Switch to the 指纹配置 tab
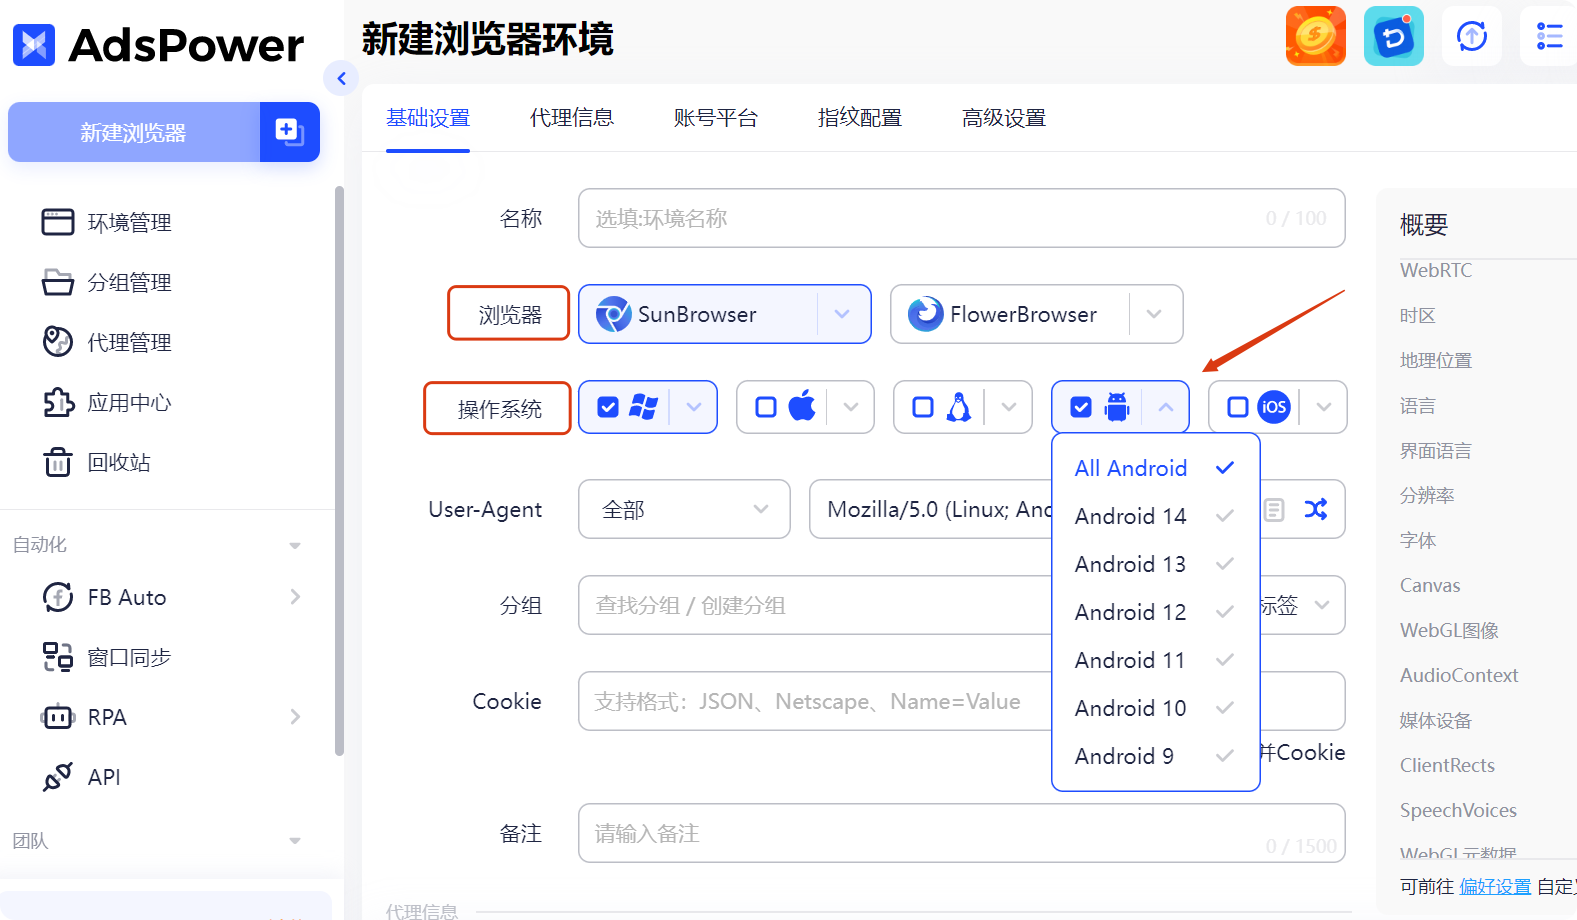This screenshot has width=1577, height=920. pyautogui.click(x=860, y=118)
